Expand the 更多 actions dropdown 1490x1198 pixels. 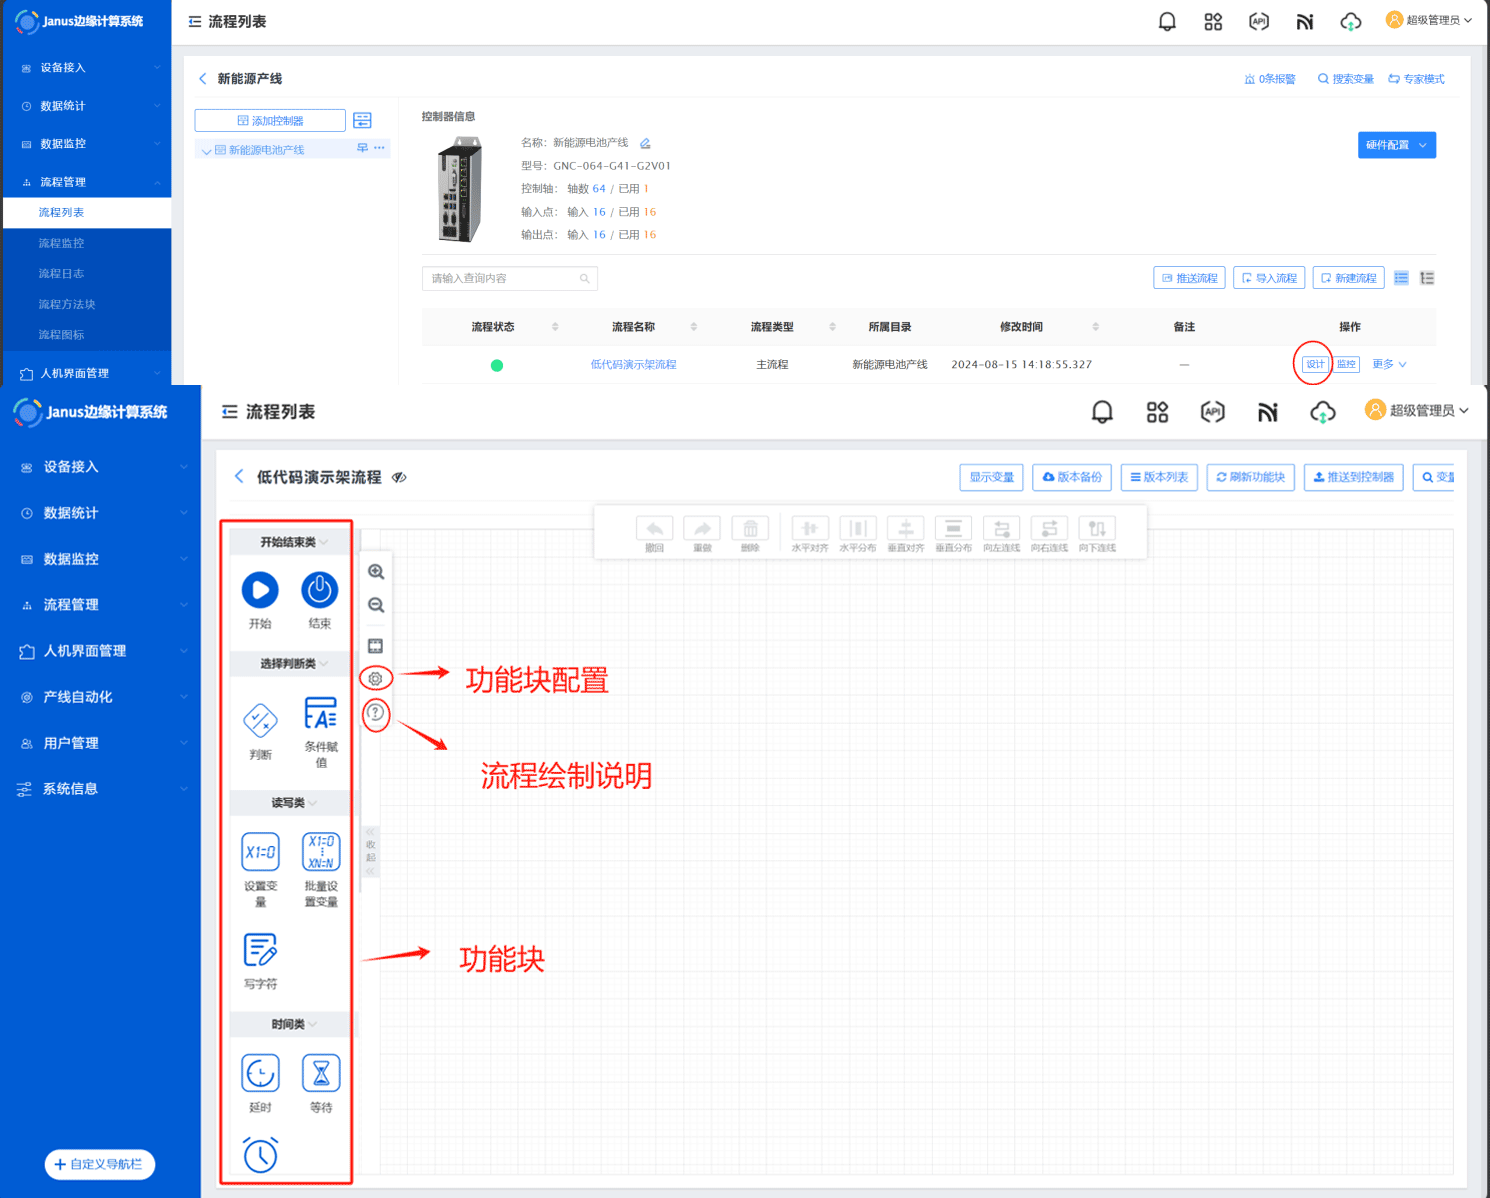click(x=1389, y=364)
